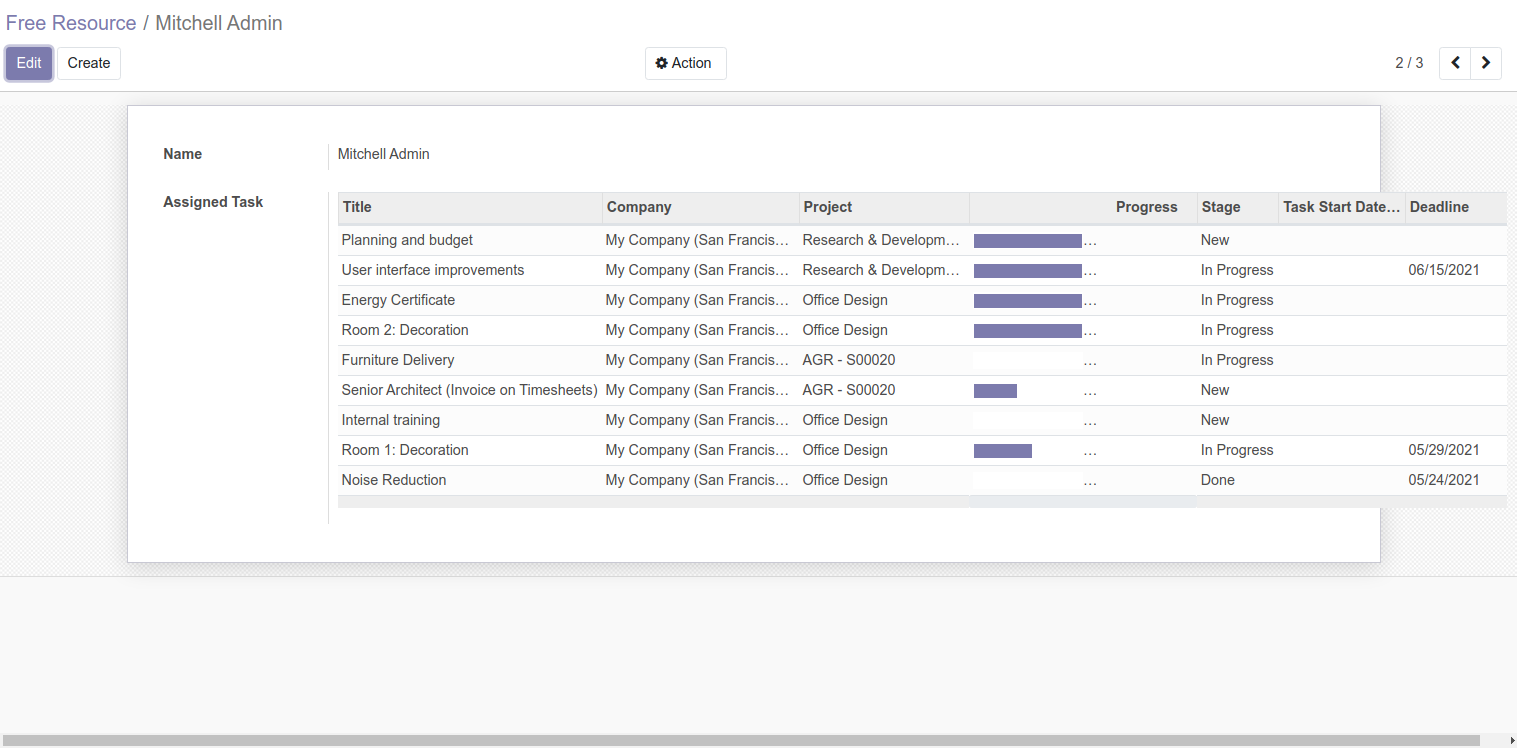This screenshot has height=748, width=1517.
Task: Open the Noise Reduction task row
Action: point(394,480)
